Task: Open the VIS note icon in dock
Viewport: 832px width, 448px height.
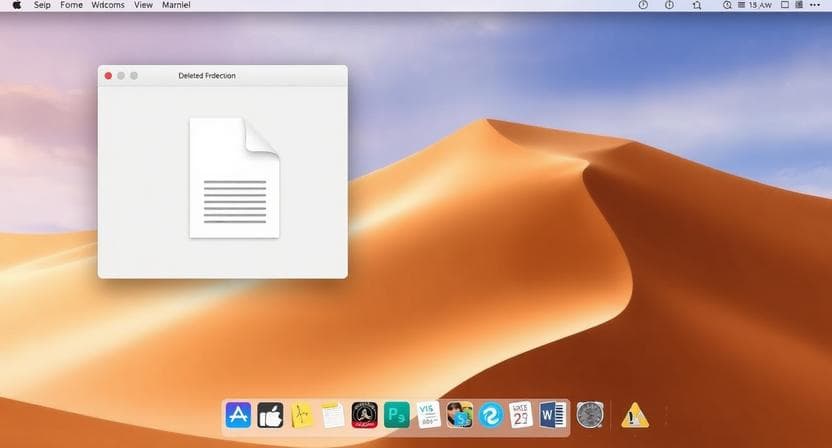Action: (428, 415)
